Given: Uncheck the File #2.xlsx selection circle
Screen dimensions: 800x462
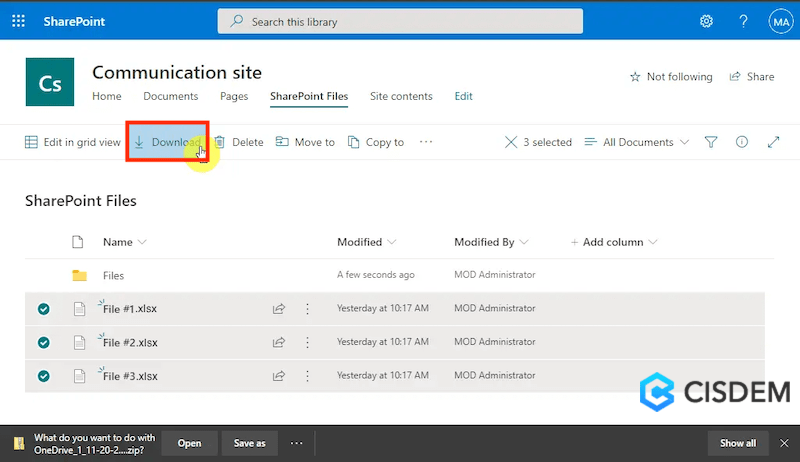Looking at the screenshot, I should 44,342.
